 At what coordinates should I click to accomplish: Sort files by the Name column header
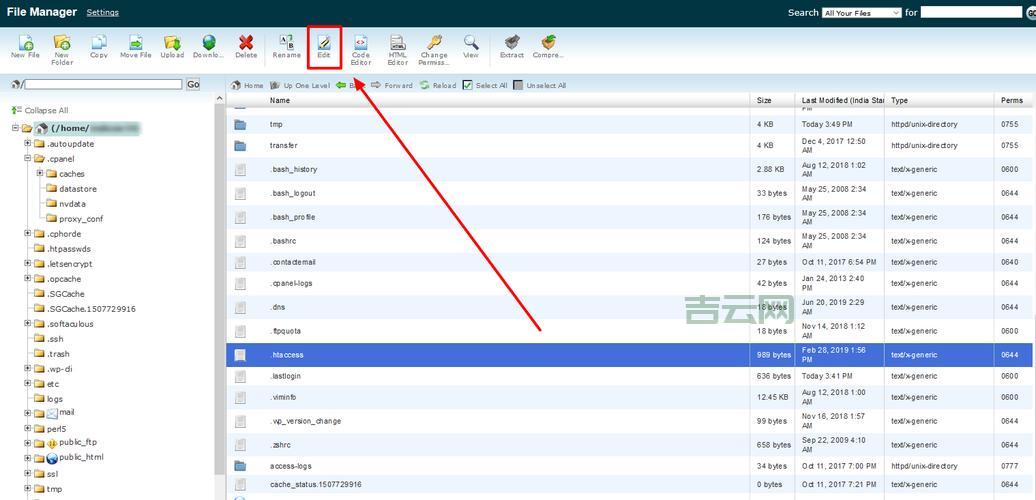tap(280, 100)
